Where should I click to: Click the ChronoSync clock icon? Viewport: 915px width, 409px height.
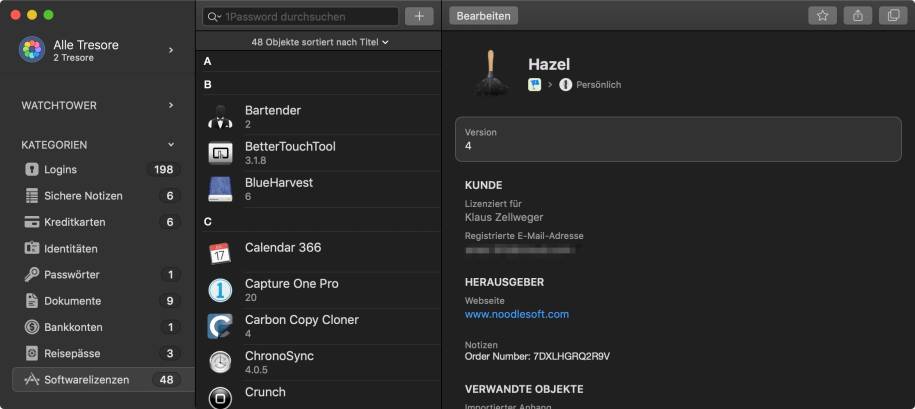(x=220, y=362)
